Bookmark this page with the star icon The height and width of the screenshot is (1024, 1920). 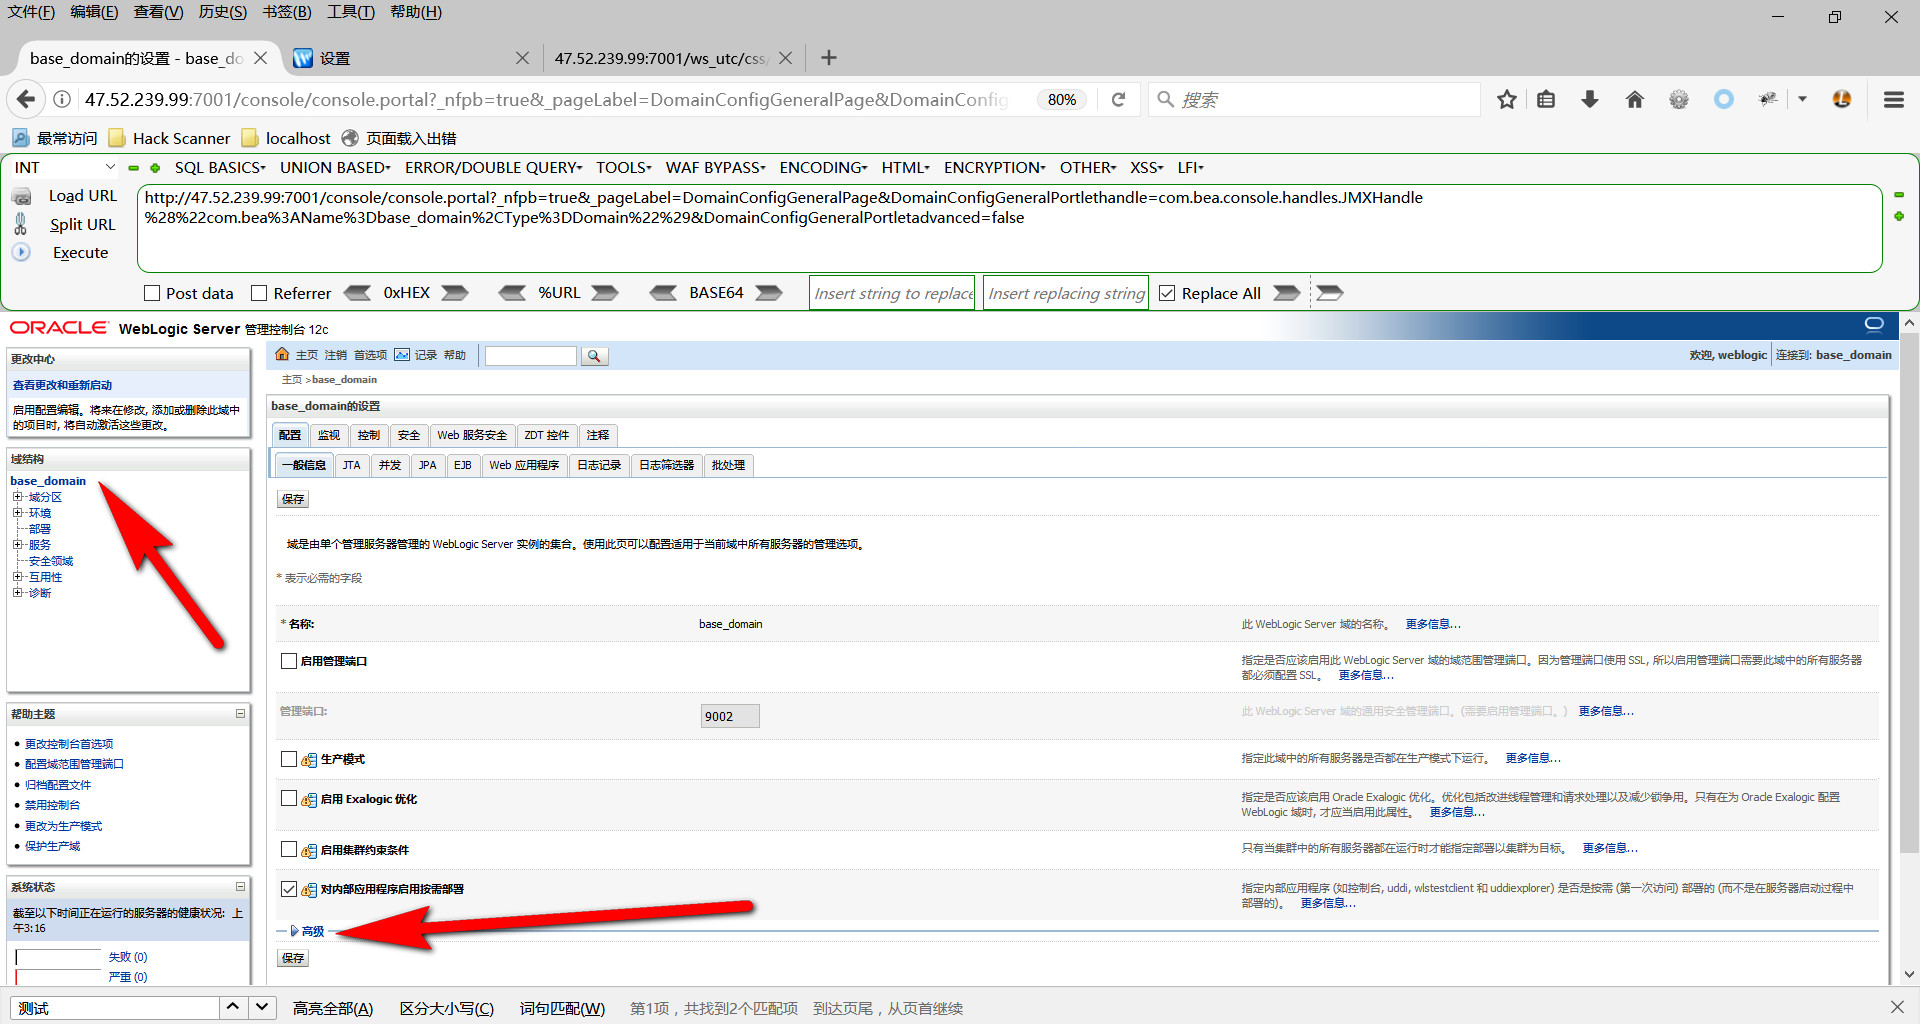[x=1507, y=99]
